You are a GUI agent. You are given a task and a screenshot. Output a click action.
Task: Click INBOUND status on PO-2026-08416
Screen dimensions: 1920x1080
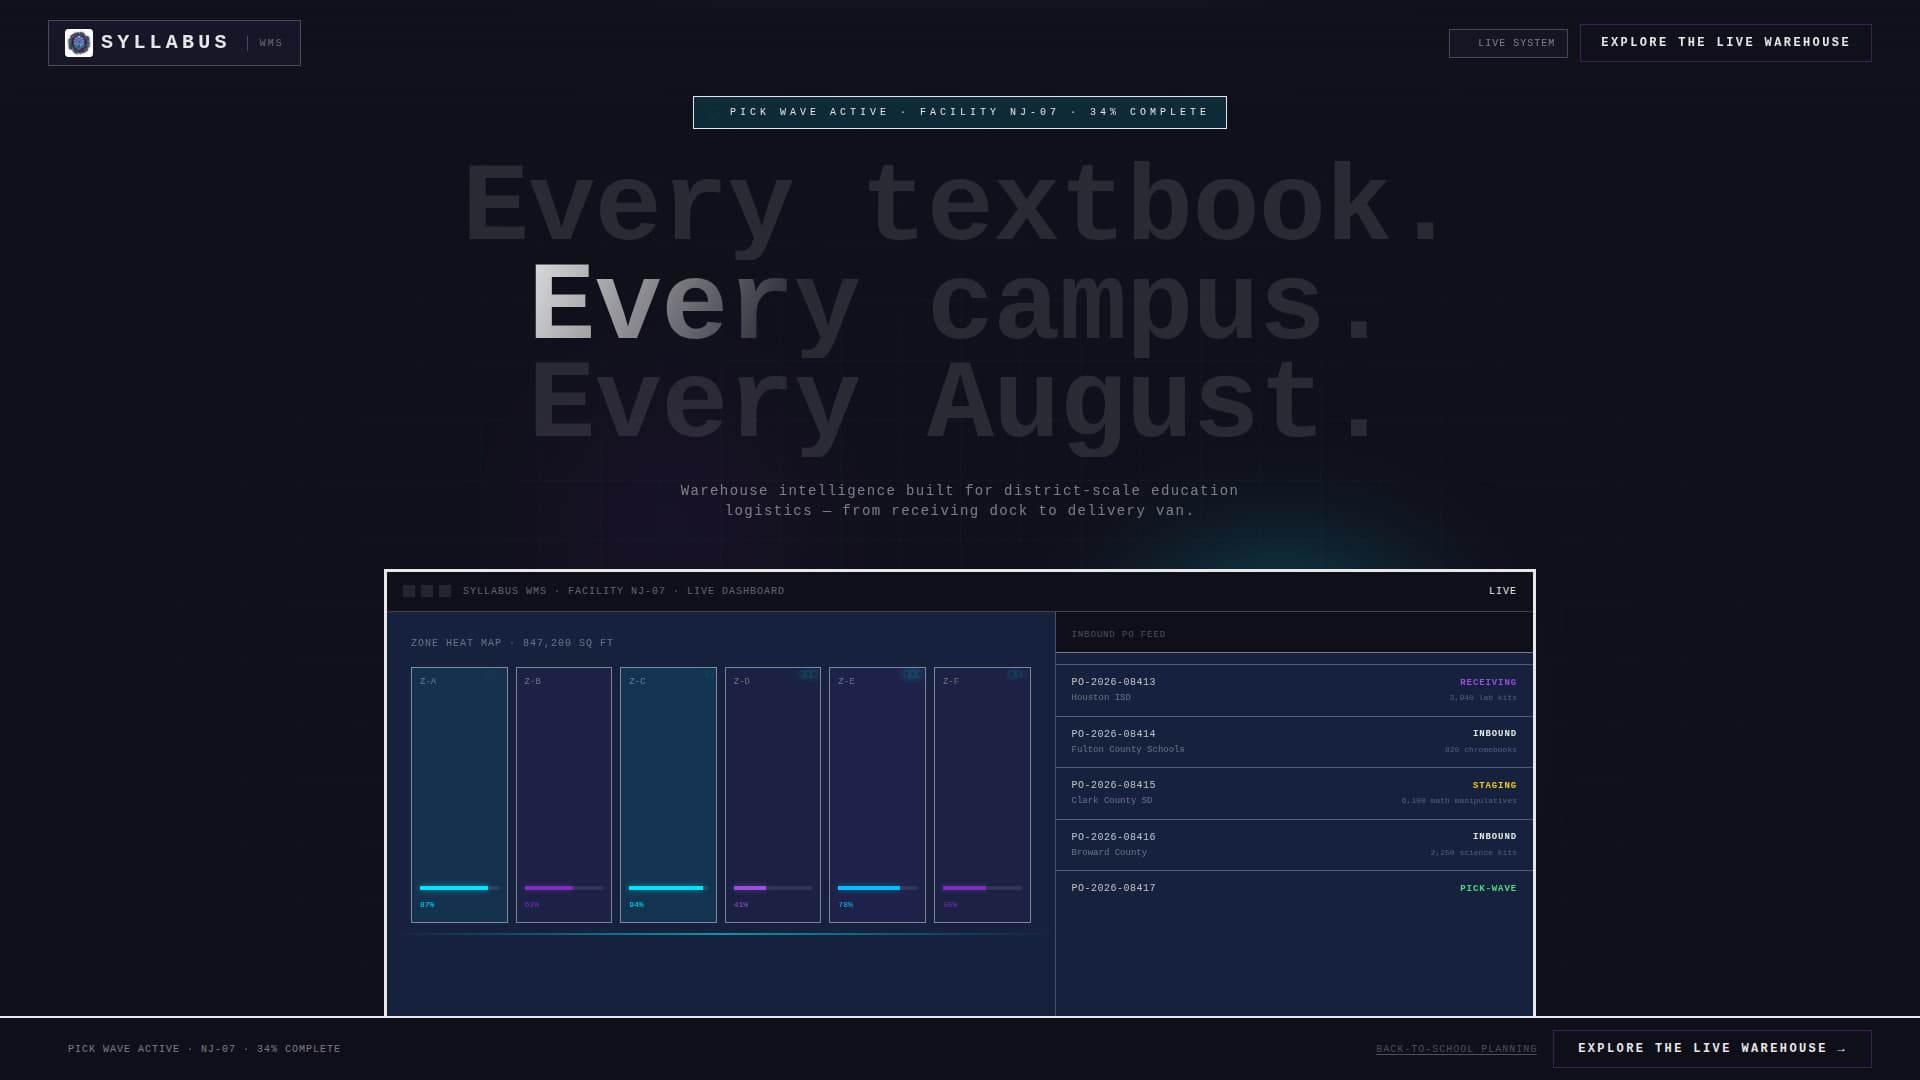pos(1494,836)
